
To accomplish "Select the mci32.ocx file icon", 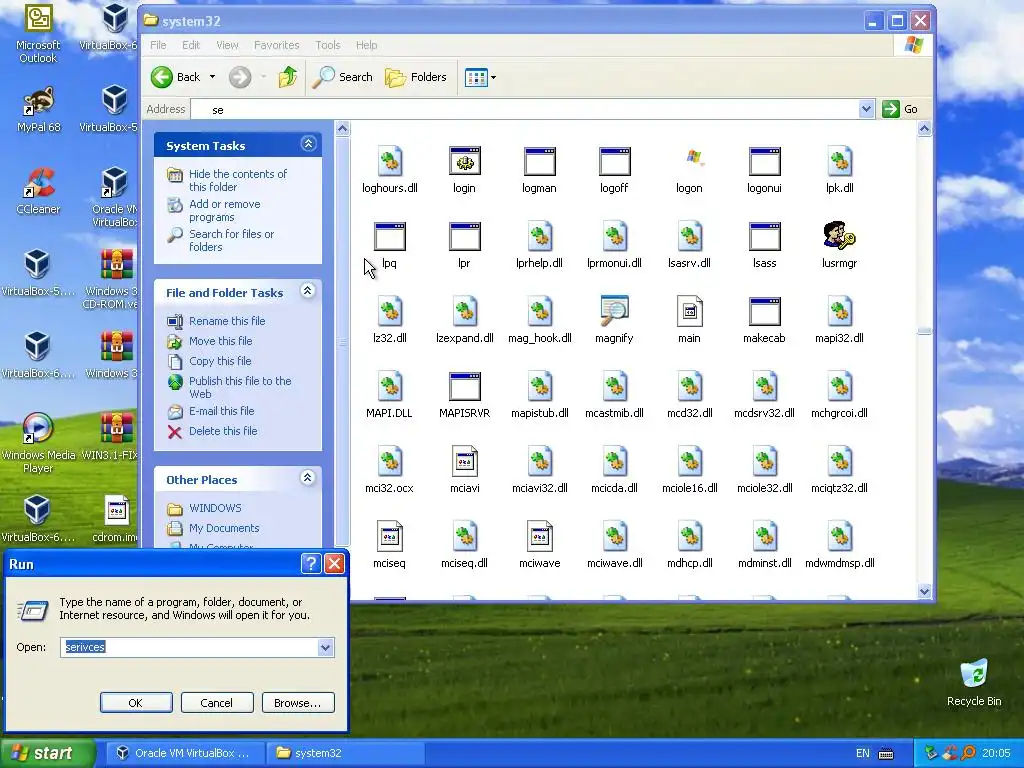I will [x=390, y=461].
